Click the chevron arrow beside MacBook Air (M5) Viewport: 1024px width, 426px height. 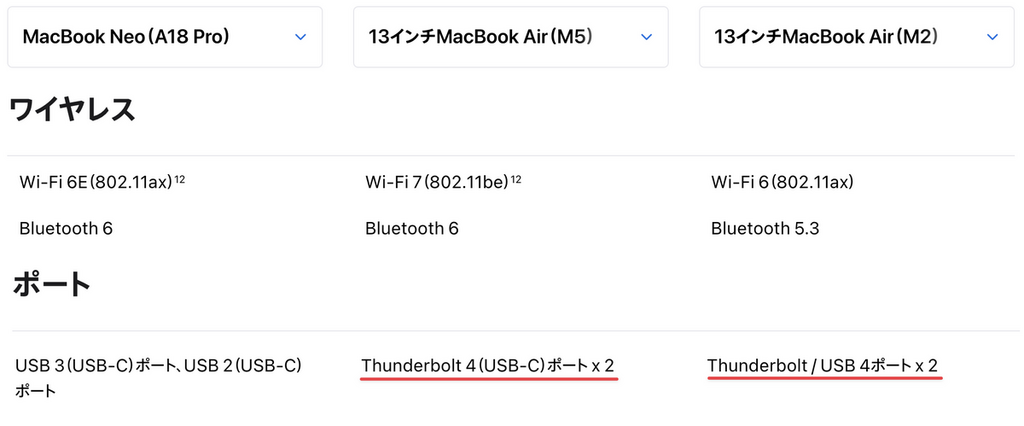pyautogui.click(x=646, y=37)
